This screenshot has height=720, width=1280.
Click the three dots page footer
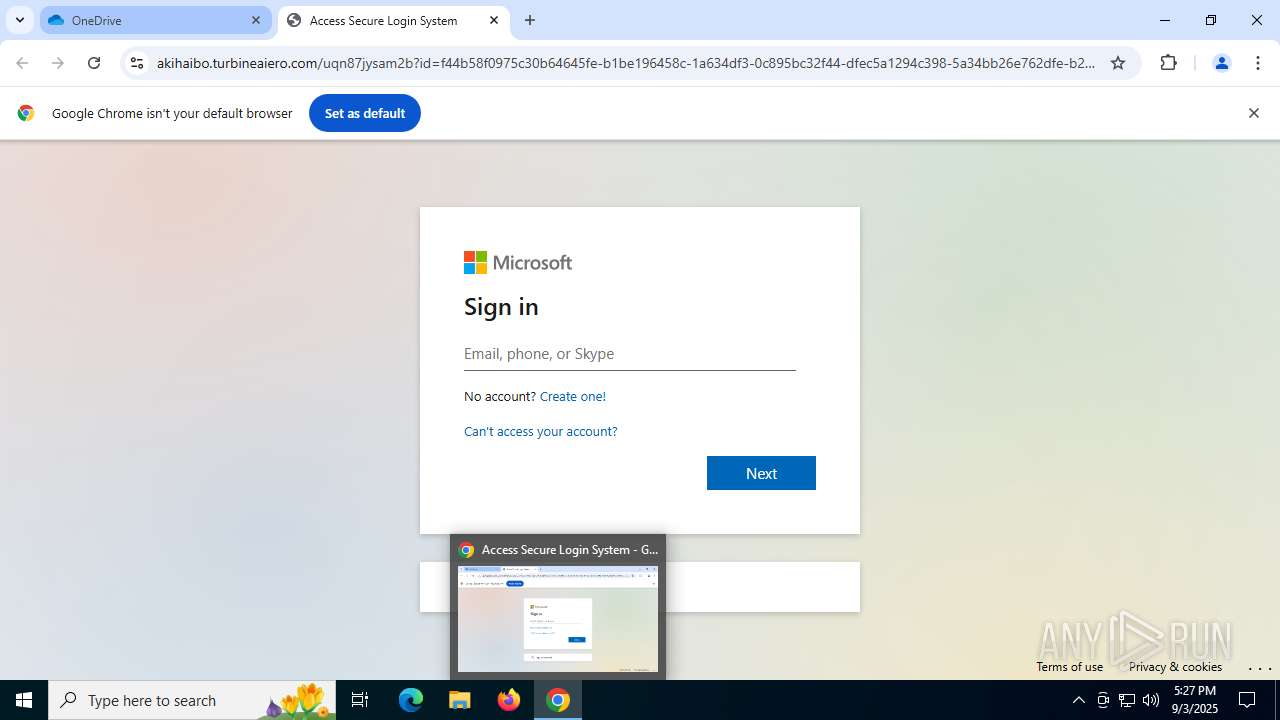pos(1259,667)
